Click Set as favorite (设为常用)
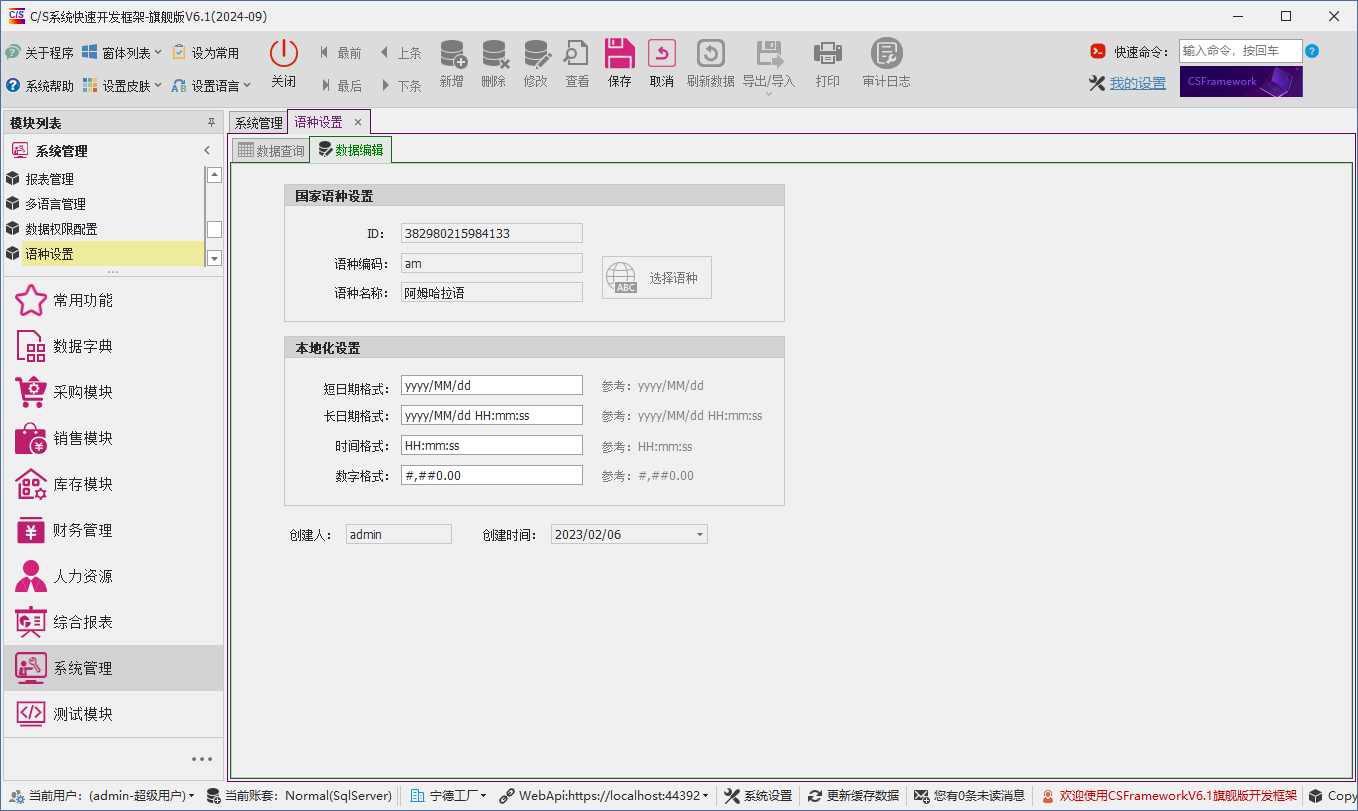This screenshot has height=811, width=1358. (x=206, y=53)
